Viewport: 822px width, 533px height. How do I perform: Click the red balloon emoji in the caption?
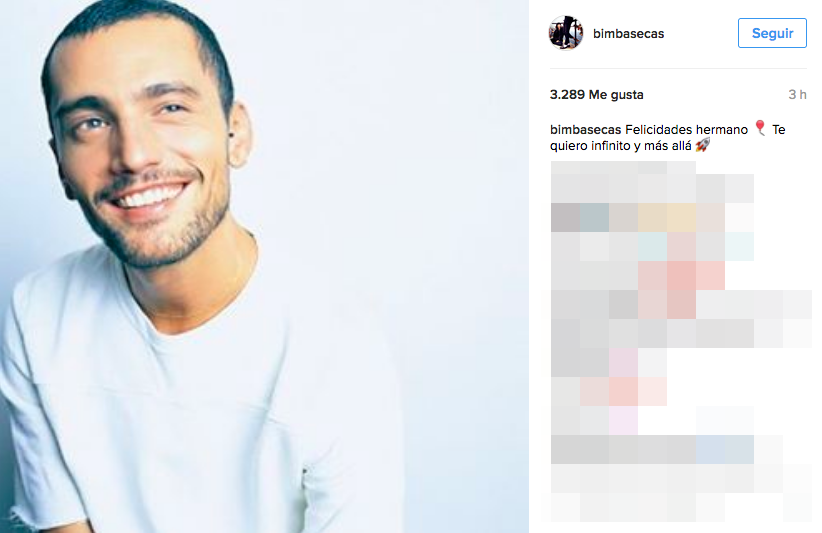click(760, 128)
